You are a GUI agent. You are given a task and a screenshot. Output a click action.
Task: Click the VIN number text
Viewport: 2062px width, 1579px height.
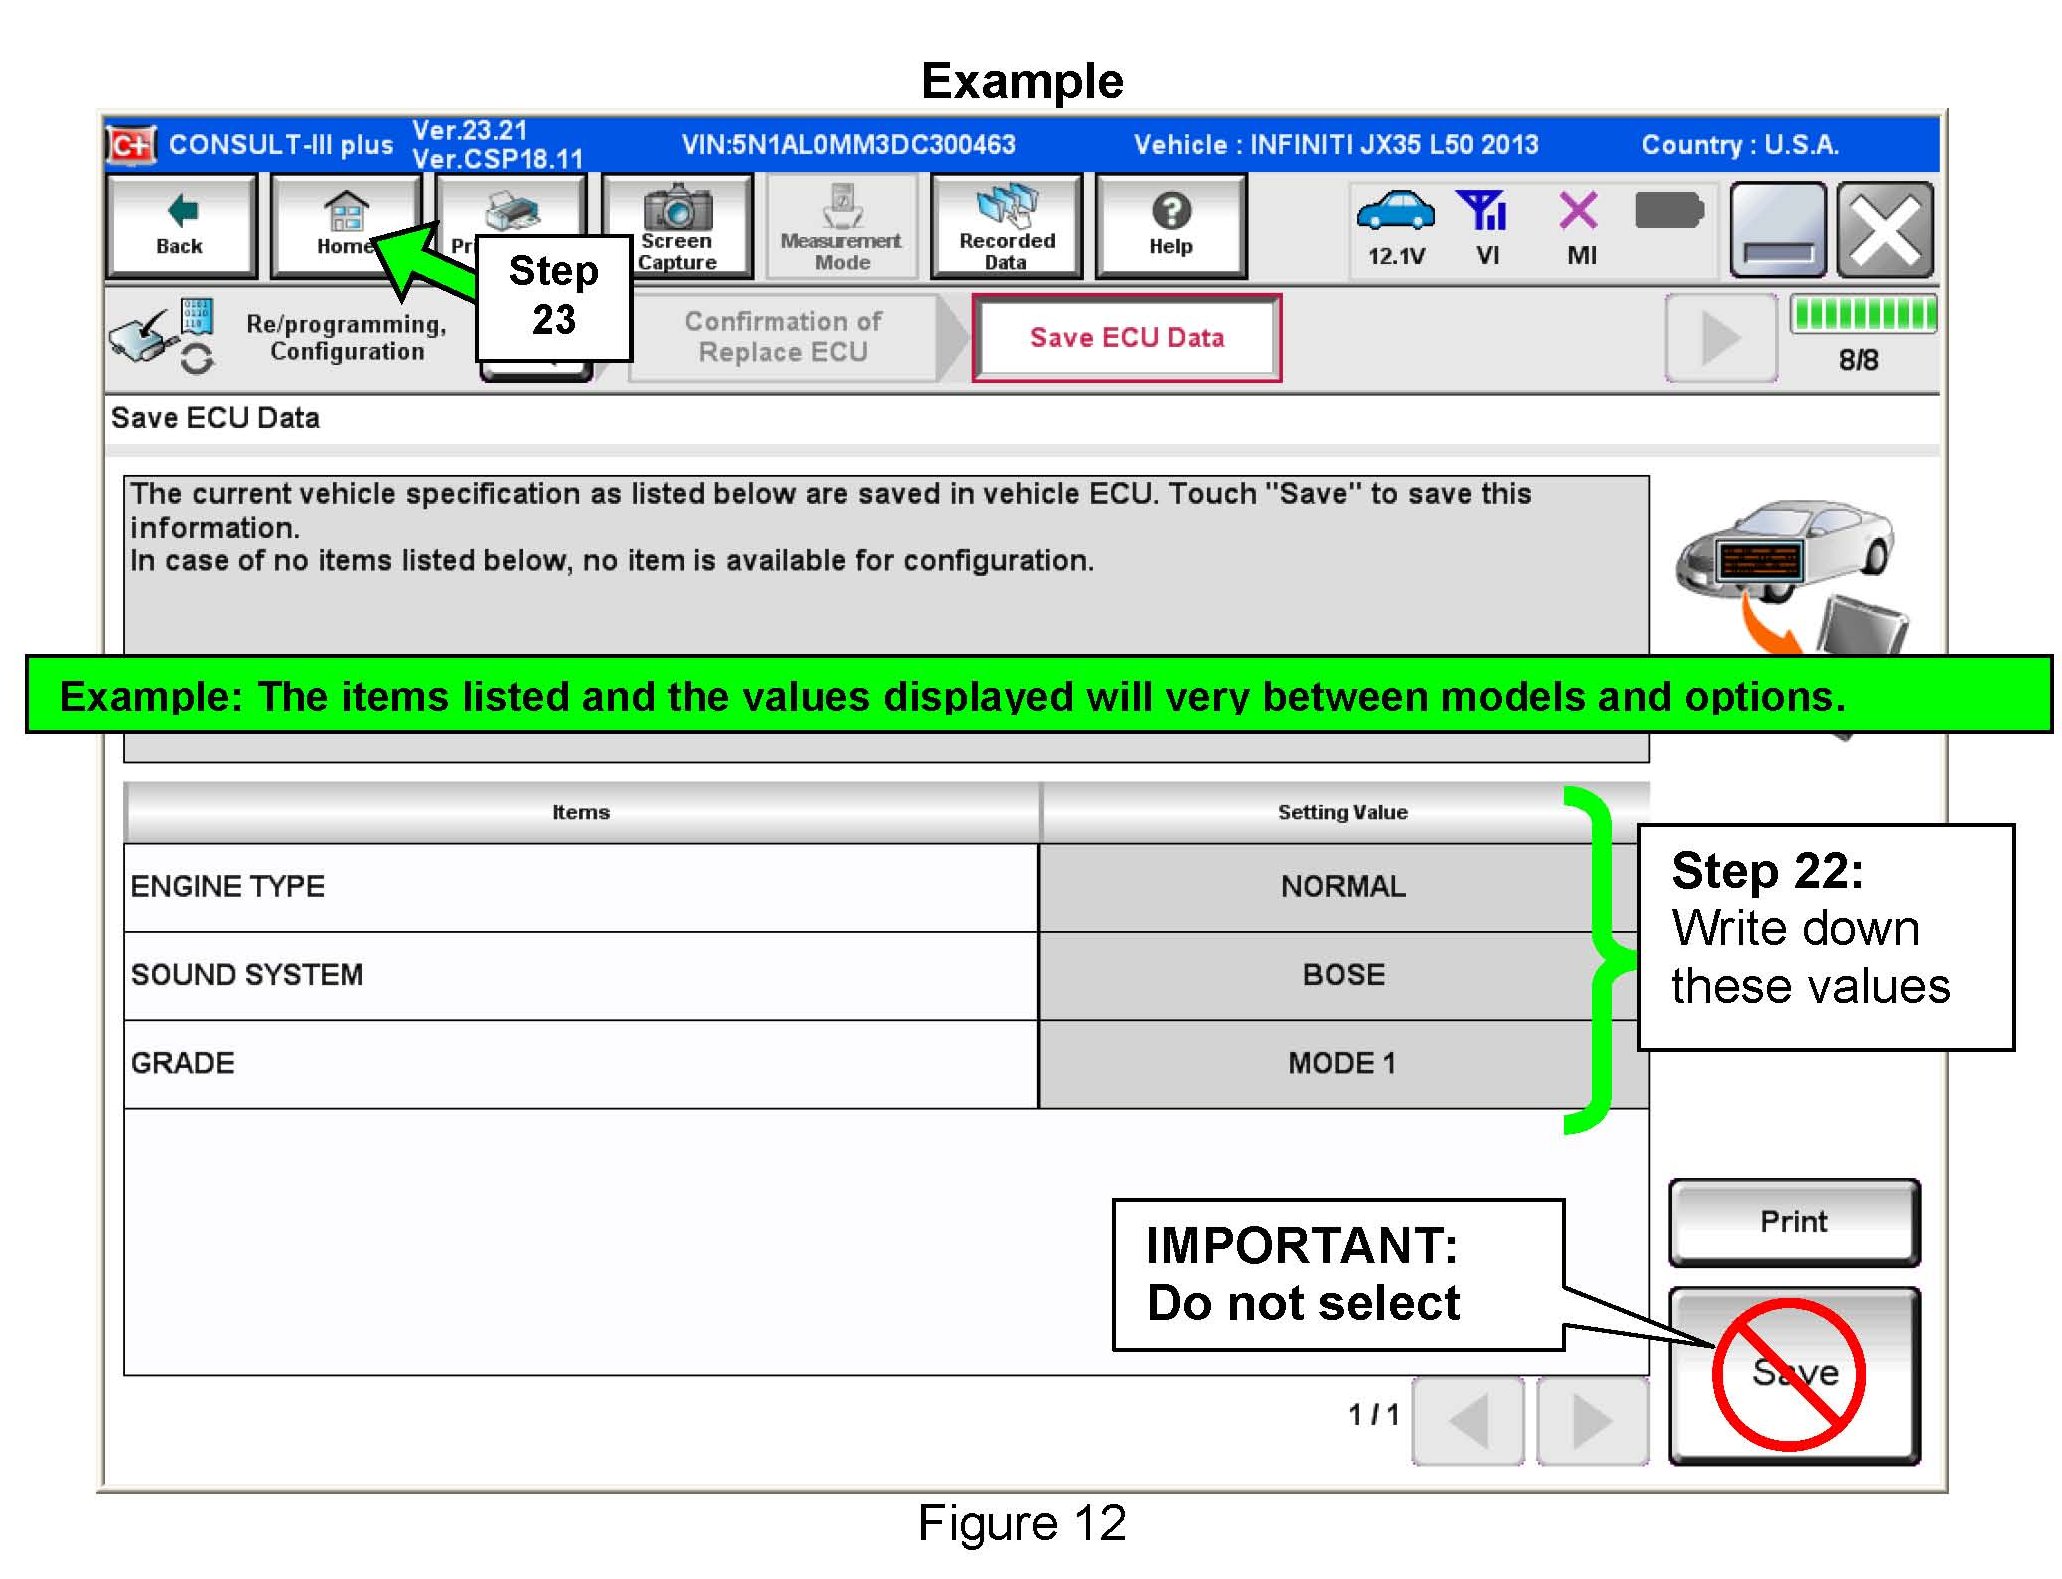click(848, 145)
